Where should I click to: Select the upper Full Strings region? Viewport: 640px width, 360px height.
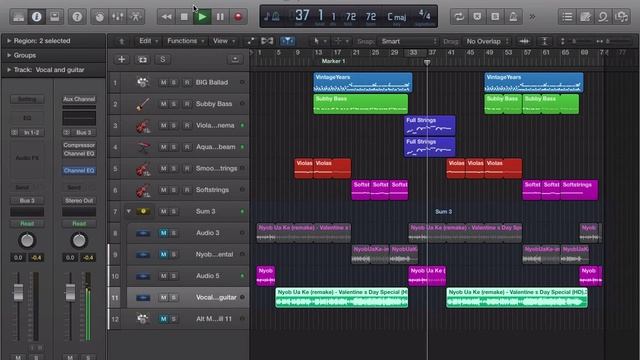[429, 126]
